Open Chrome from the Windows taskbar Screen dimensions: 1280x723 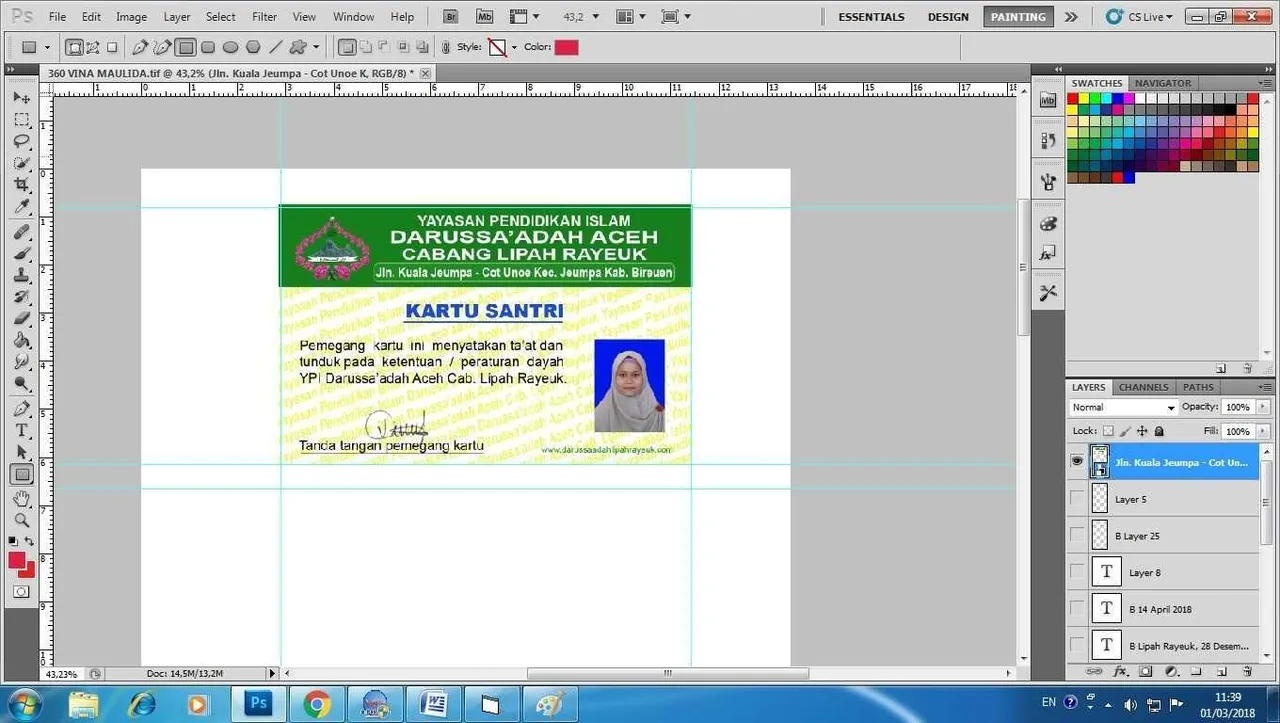(317, 704)
